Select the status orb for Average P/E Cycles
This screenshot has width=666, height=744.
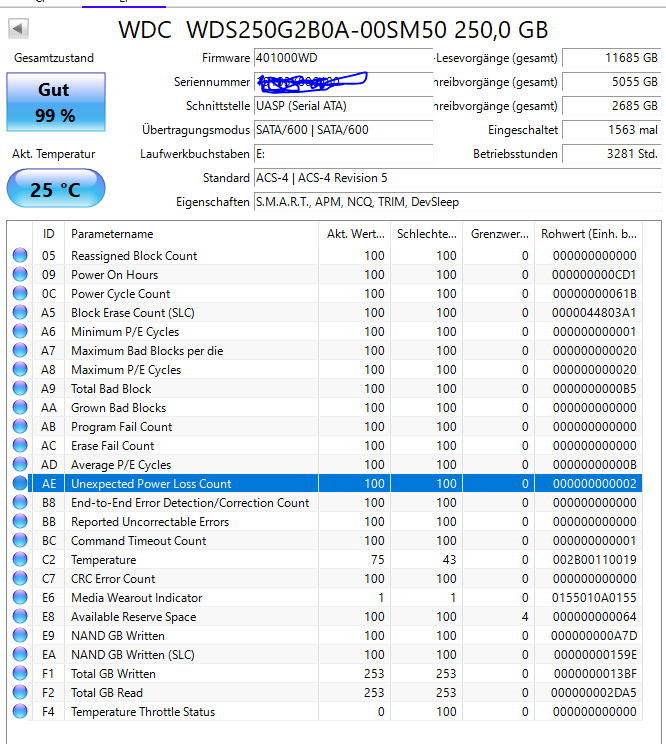(20, 464)
